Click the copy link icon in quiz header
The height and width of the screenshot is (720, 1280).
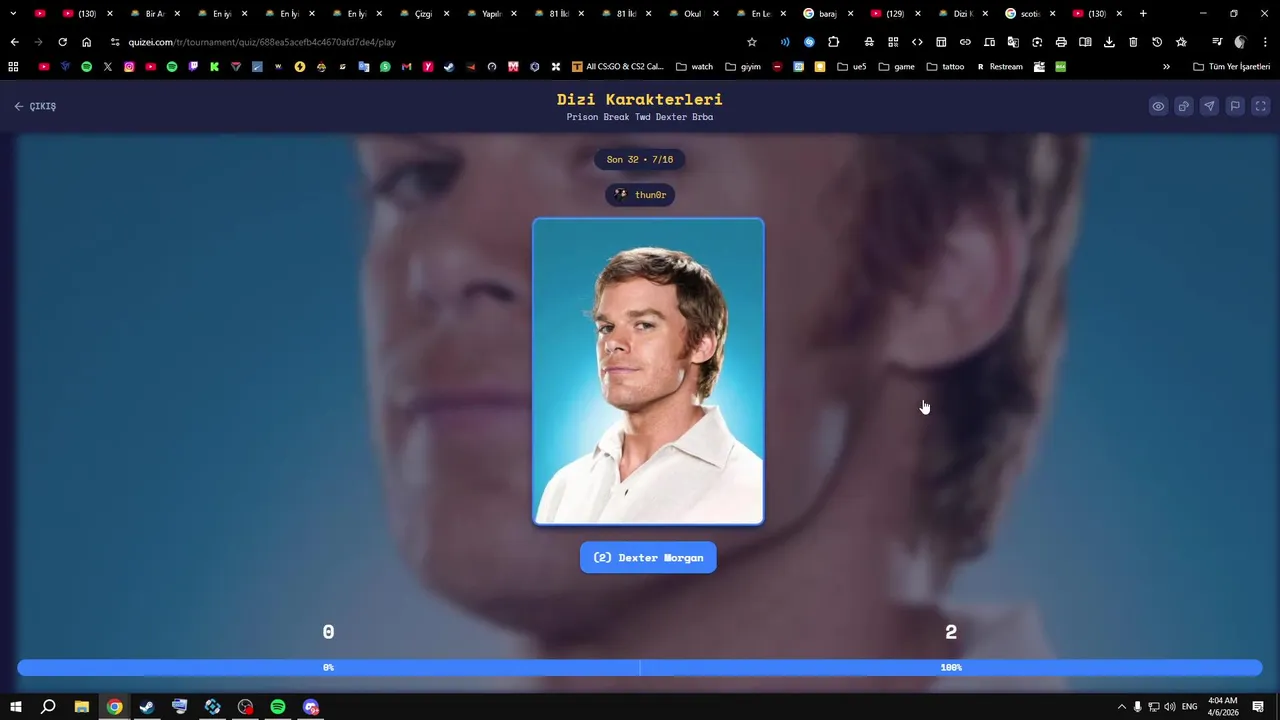click(x=1184, y=106)
